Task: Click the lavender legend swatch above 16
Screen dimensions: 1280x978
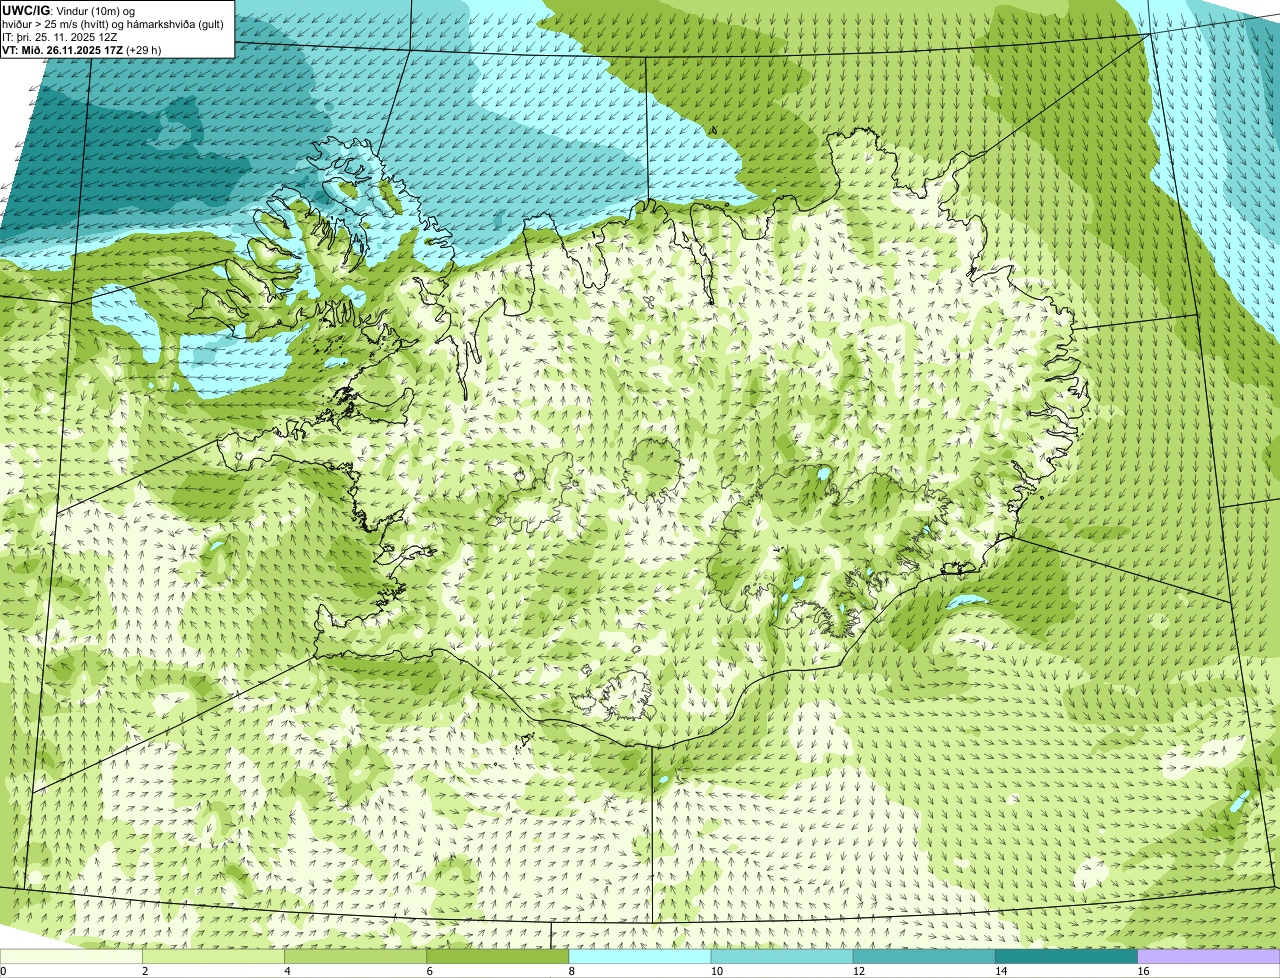Action: (x=1209, y=957)
